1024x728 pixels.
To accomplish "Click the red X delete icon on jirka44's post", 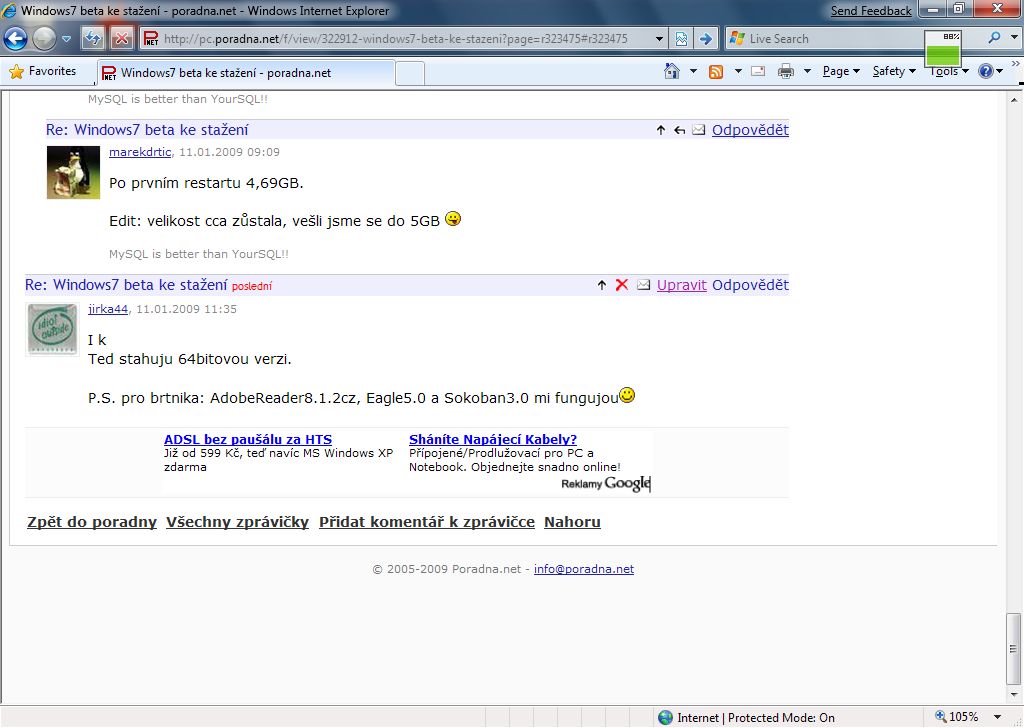I will 622,285.
